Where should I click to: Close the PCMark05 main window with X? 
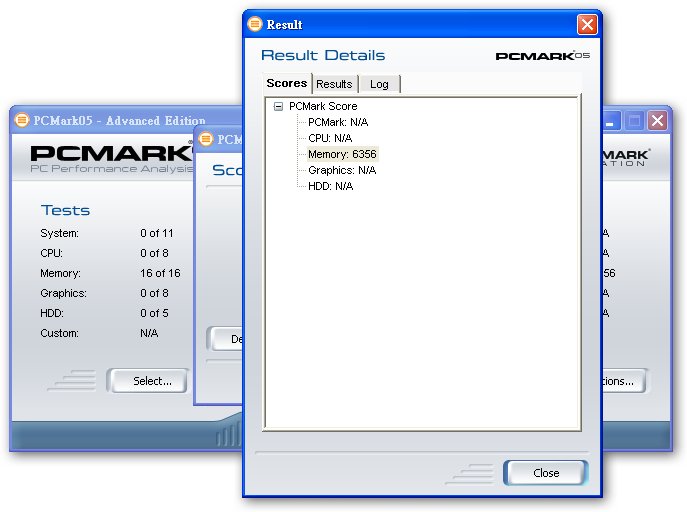pyautogui.click(x=657, y=120)
